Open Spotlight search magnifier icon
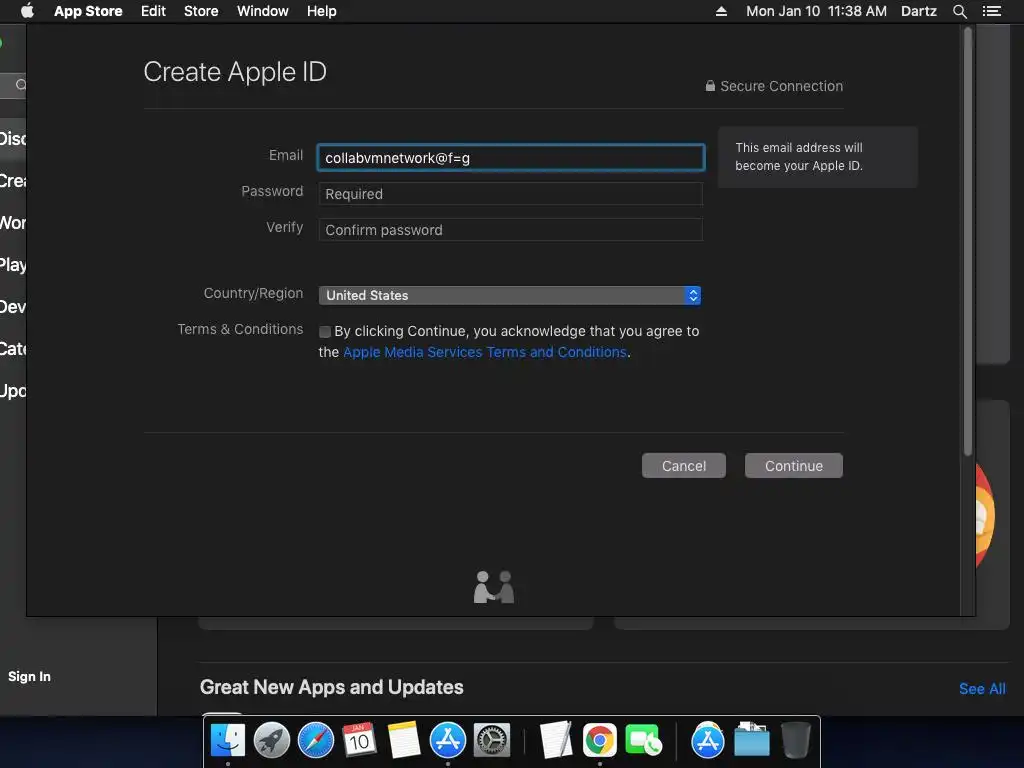Viewport: 1024px width, 768px height. [959, 11]
